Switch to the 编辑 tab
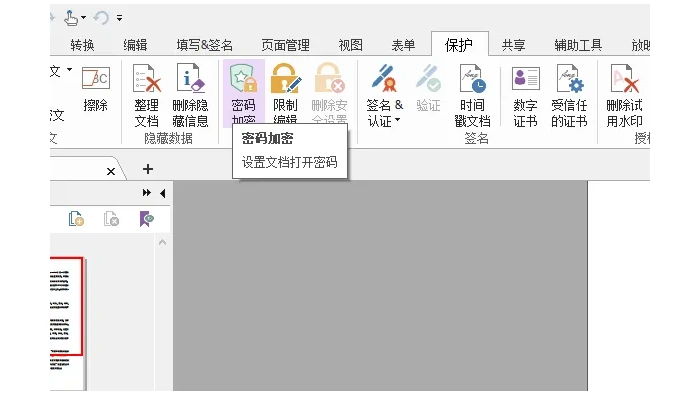The image size is (700, 395). click(x=135, y=45)
